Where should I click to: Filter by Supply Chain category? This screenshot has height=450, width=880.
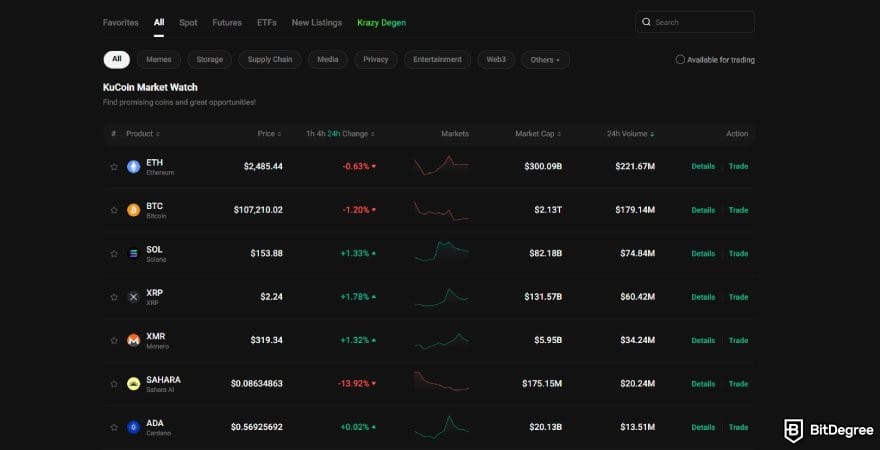click(270, 59)
